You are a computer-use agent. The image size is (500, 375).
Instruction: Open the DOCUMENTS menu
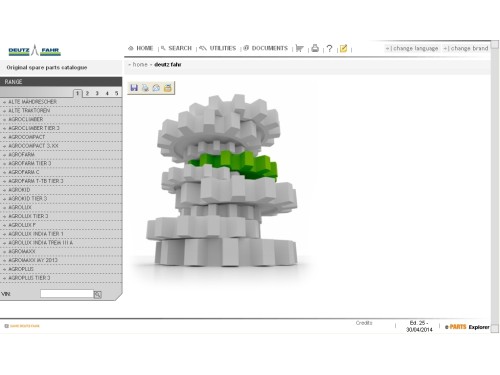[266, 48]
